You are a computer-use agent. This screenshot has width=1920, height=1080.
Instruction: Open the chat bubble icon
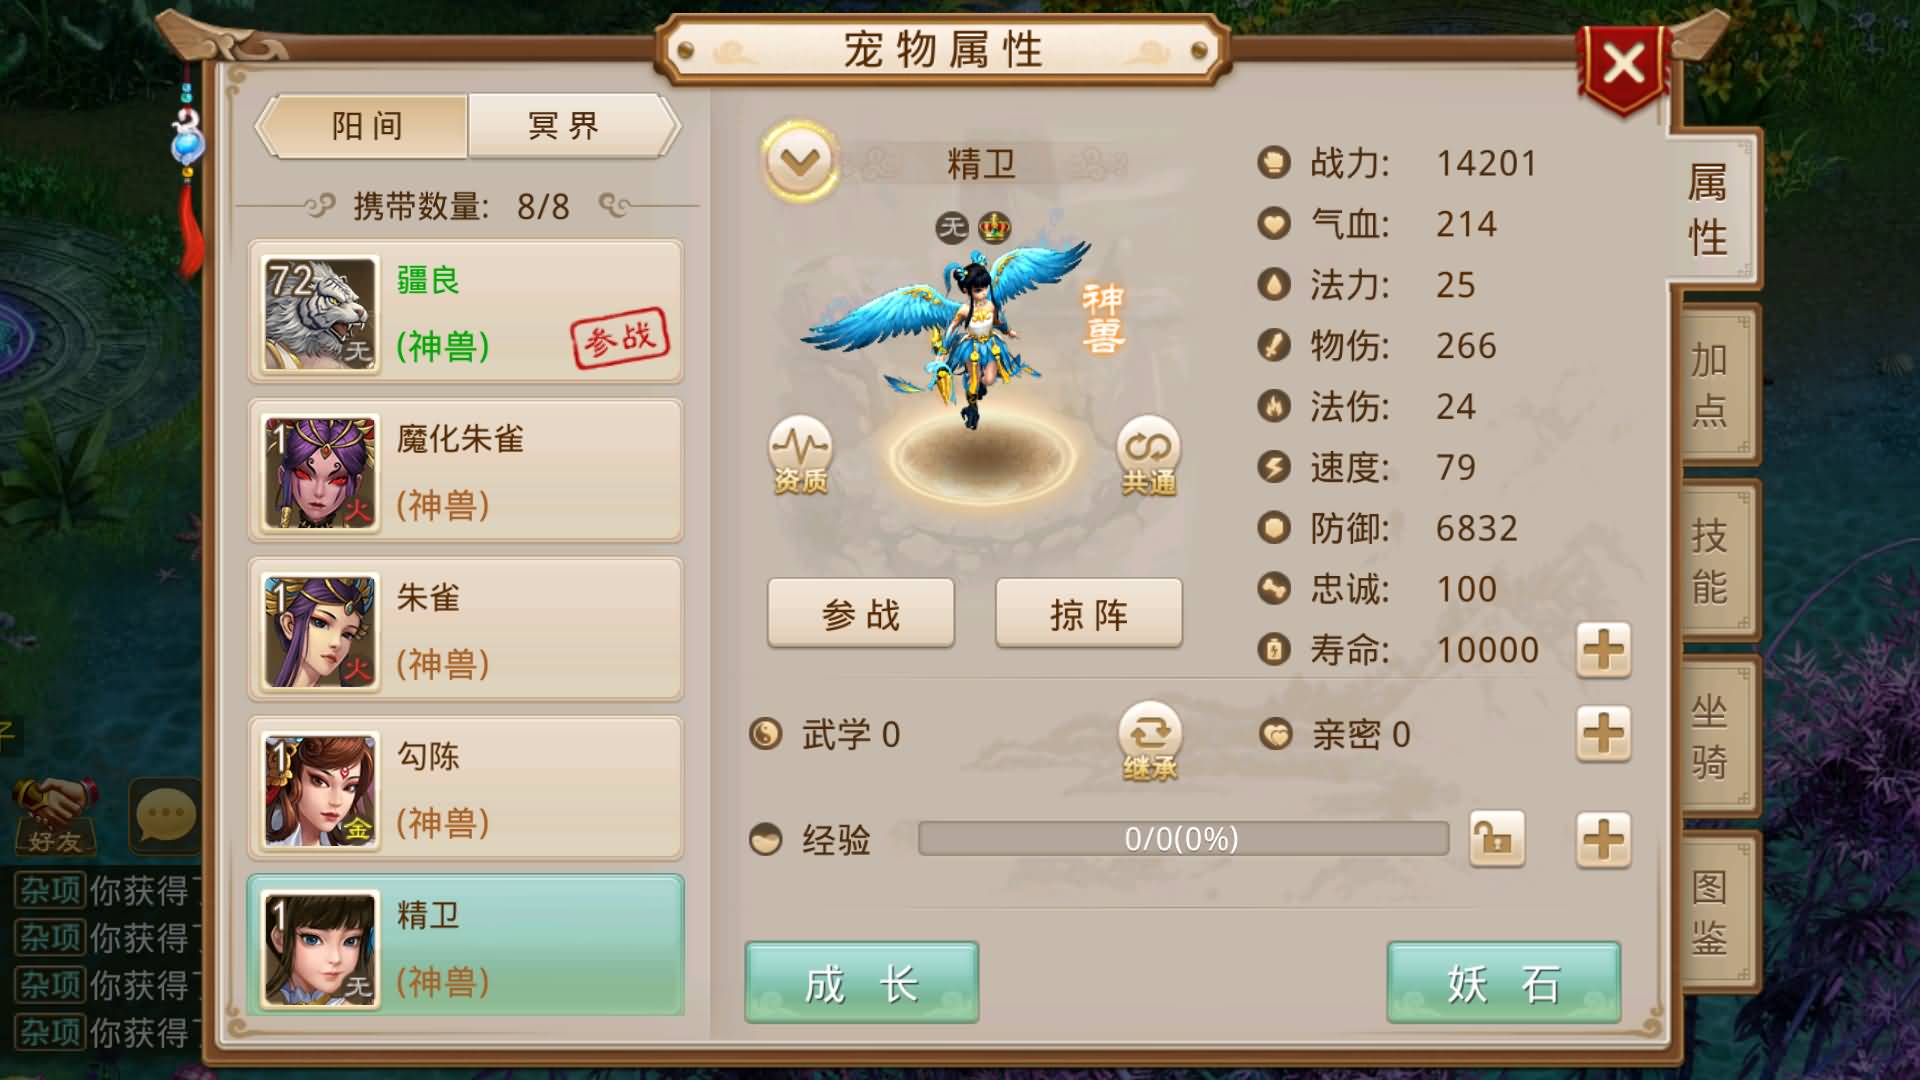tap(165, 816)
